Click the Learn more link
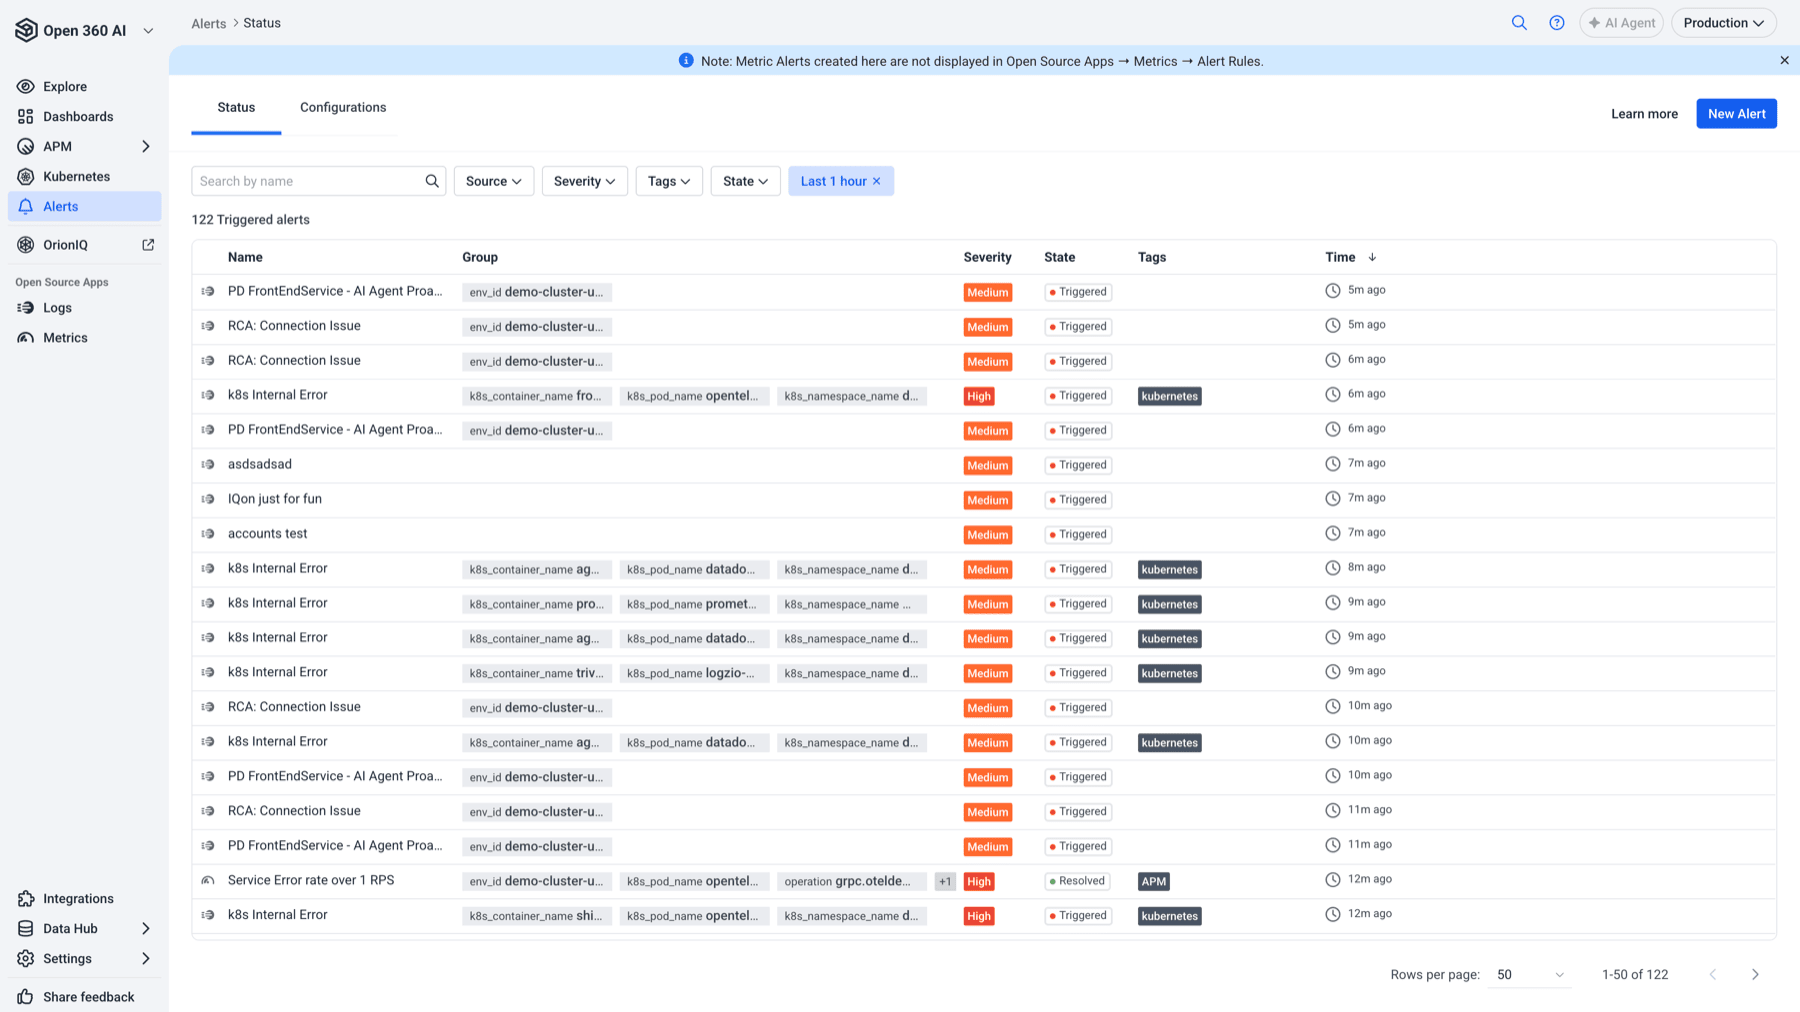 1644,114
